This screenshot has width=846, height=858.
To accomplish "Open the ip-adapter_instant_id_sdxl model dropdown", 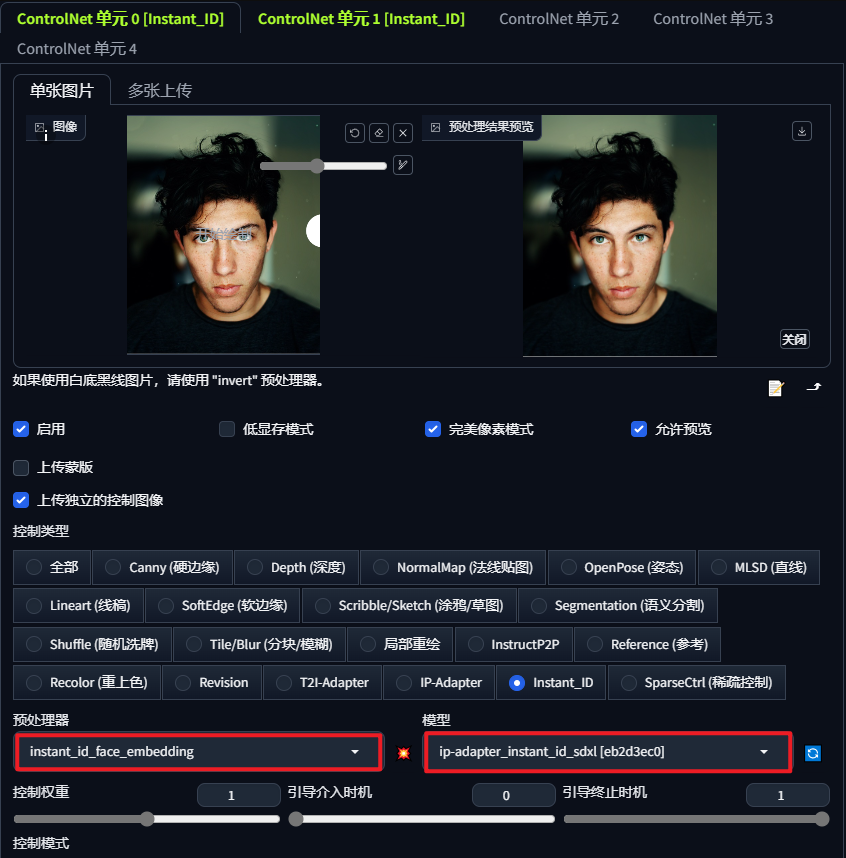I will [x=608, y=751].
